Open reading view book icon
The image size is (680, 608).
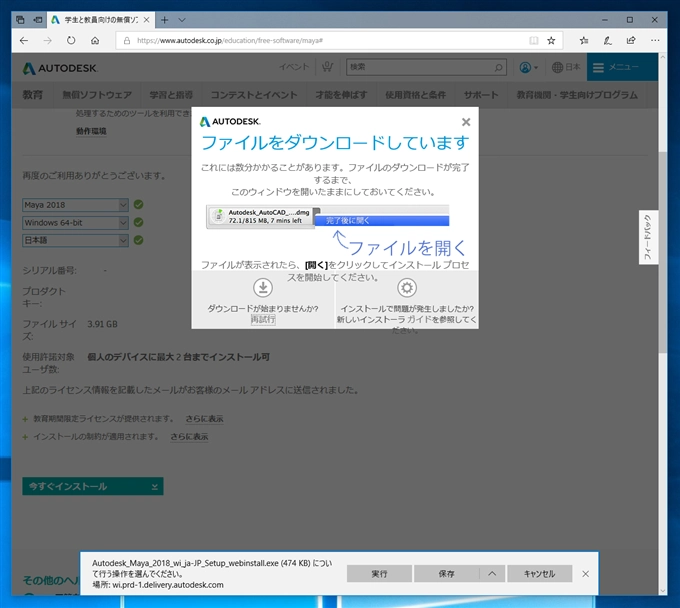tap(533, 40)
